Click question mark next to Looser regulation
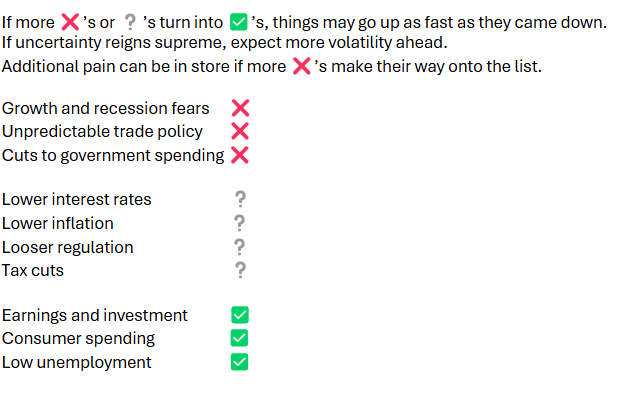631x393 pixels. 240,247
